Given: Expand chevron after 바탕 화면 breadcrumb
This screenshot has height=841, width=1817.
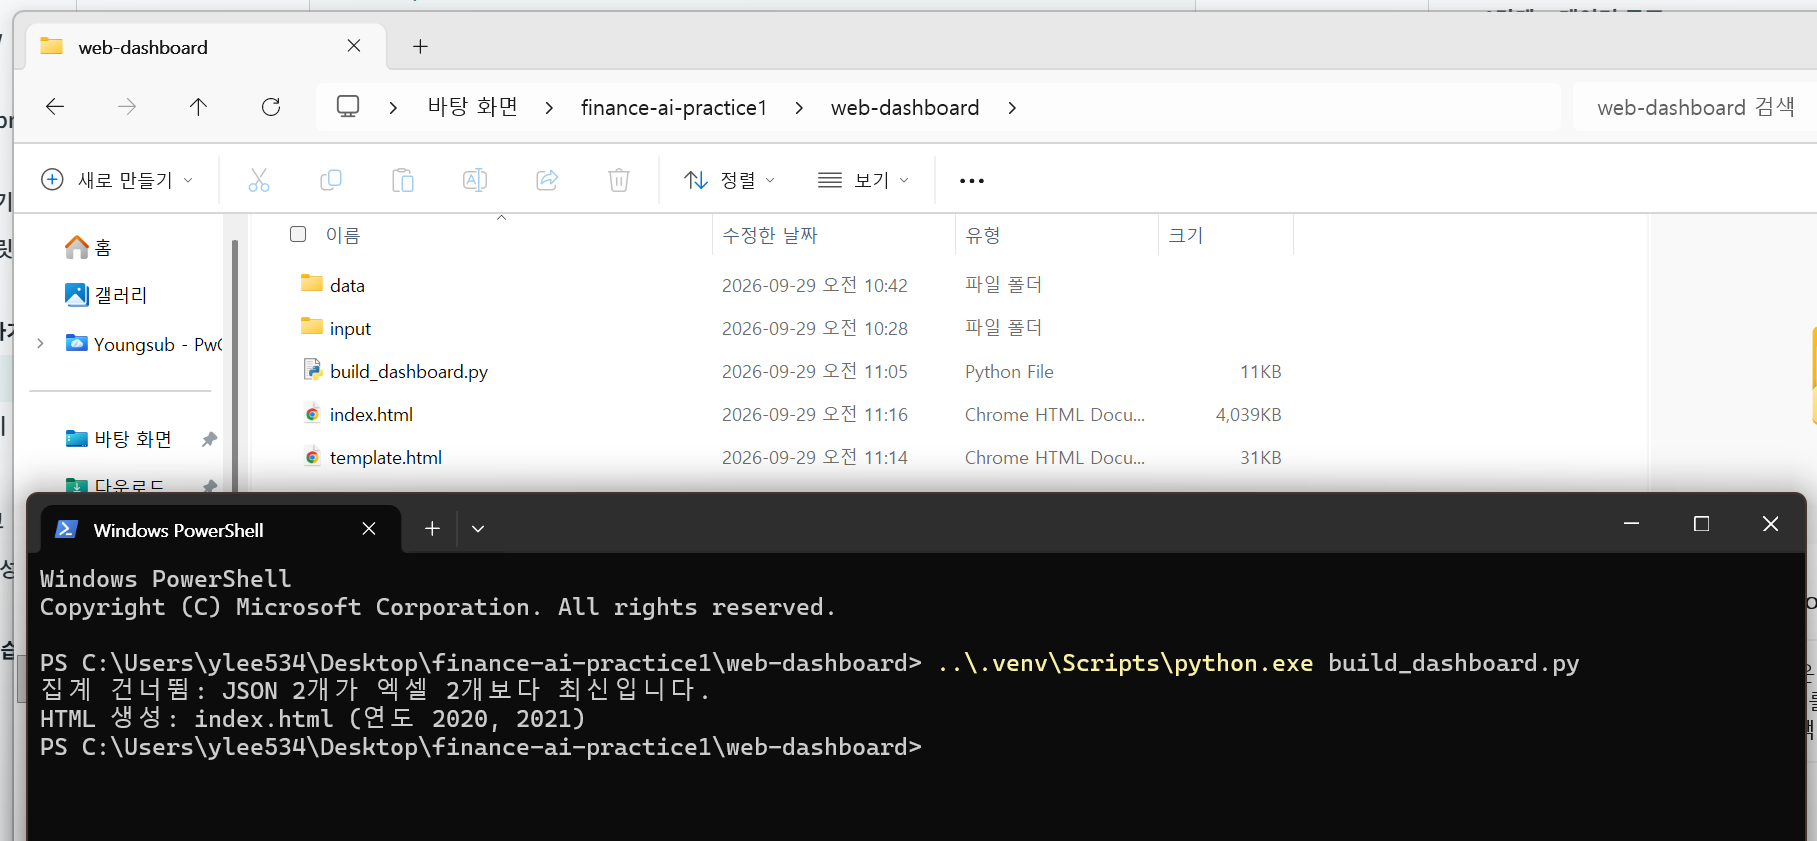Looking at the screenshot, I should coord(549,107).
